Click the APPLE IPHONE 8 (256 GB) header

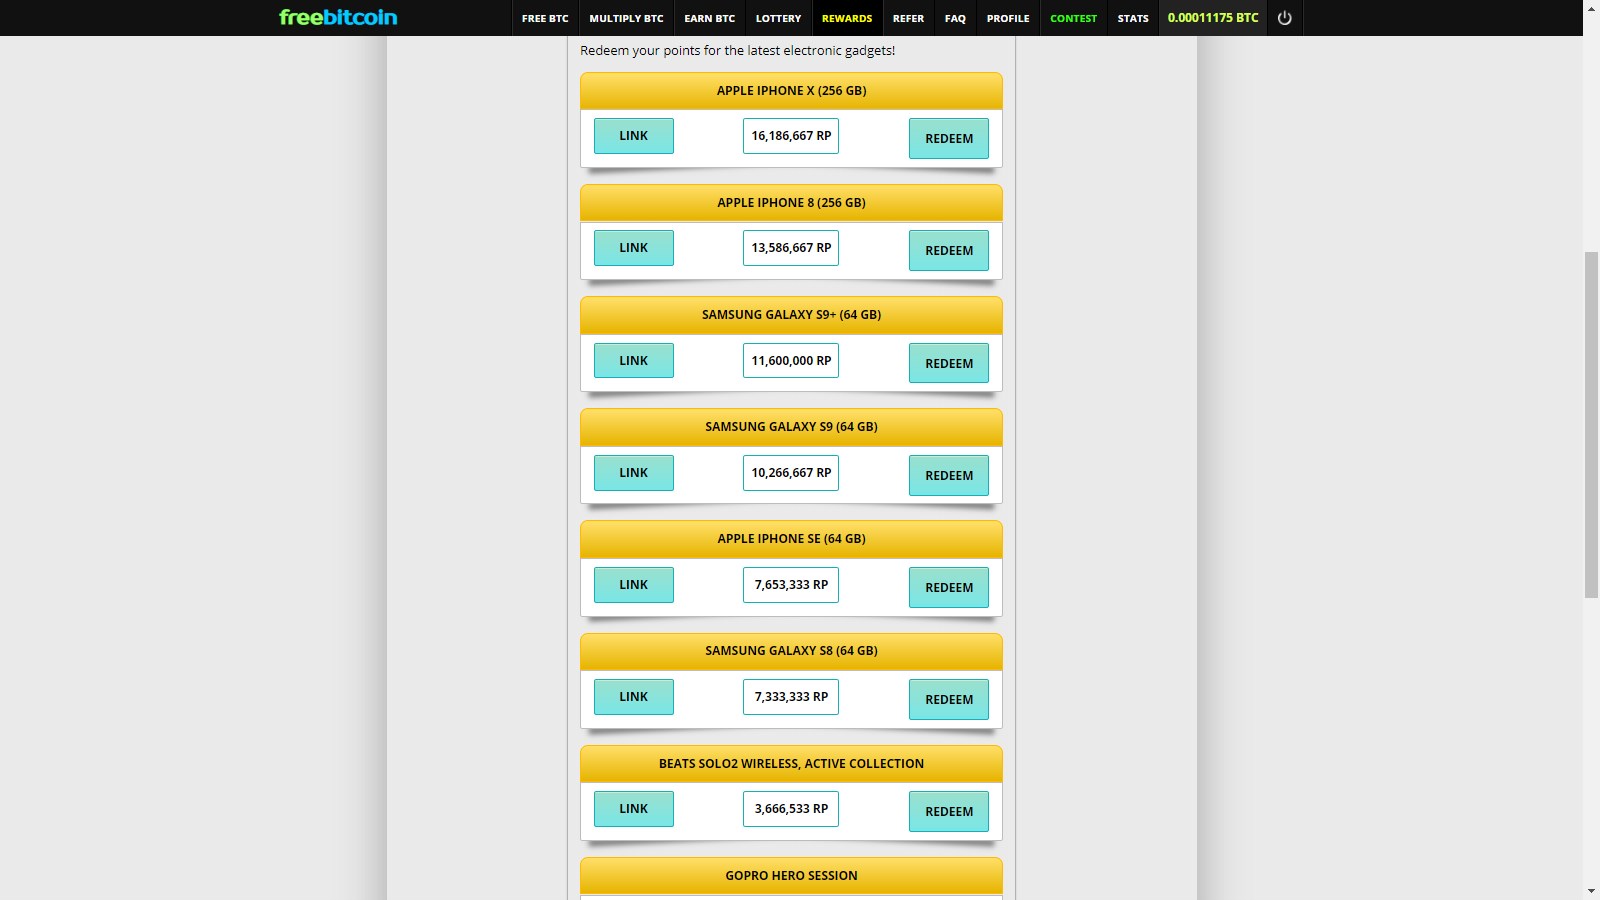791,202
